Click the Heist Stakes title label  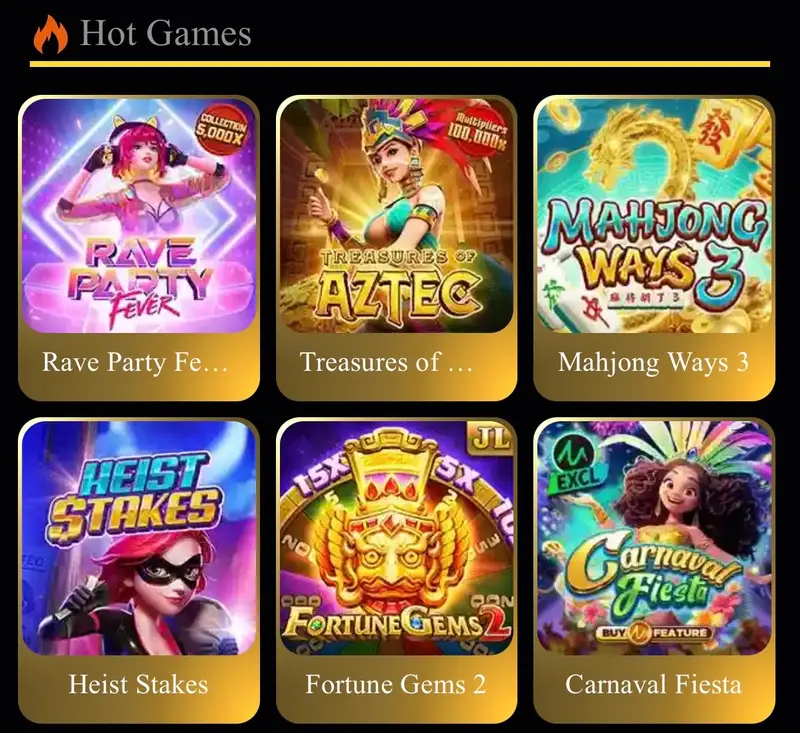[138, 684]
